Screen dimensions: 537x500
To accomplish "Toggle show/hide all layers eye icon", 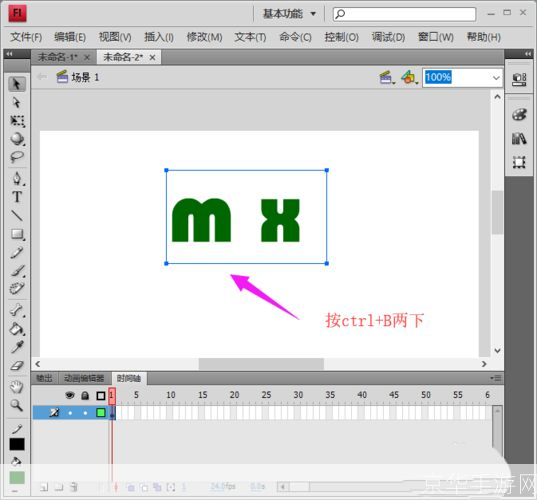I will (70, 396).
